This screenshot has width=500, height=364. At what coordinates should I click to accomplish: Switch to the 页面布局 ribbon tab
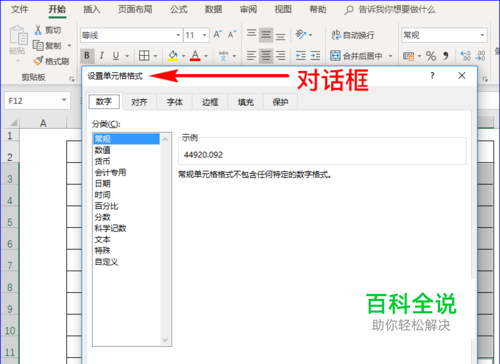click(x=135, y=9)
